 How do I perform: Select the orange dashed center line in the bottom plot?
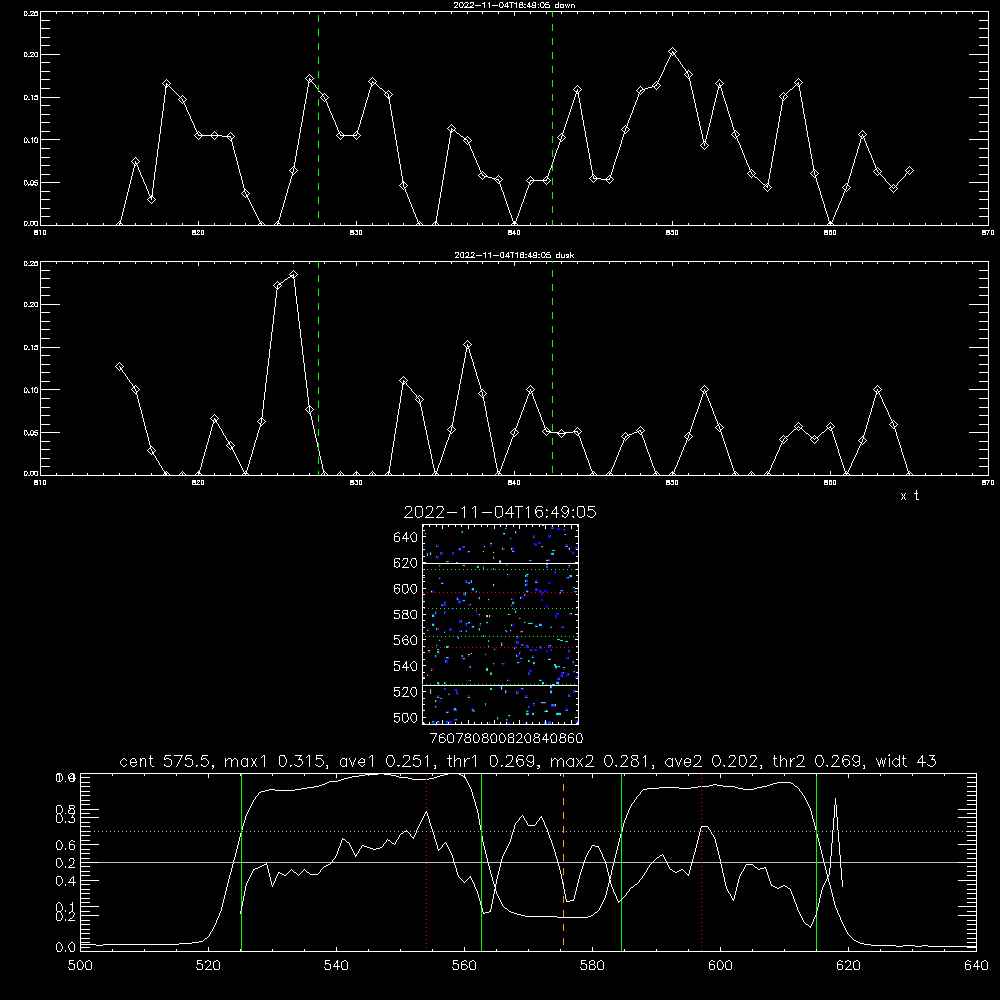point(563,861)
